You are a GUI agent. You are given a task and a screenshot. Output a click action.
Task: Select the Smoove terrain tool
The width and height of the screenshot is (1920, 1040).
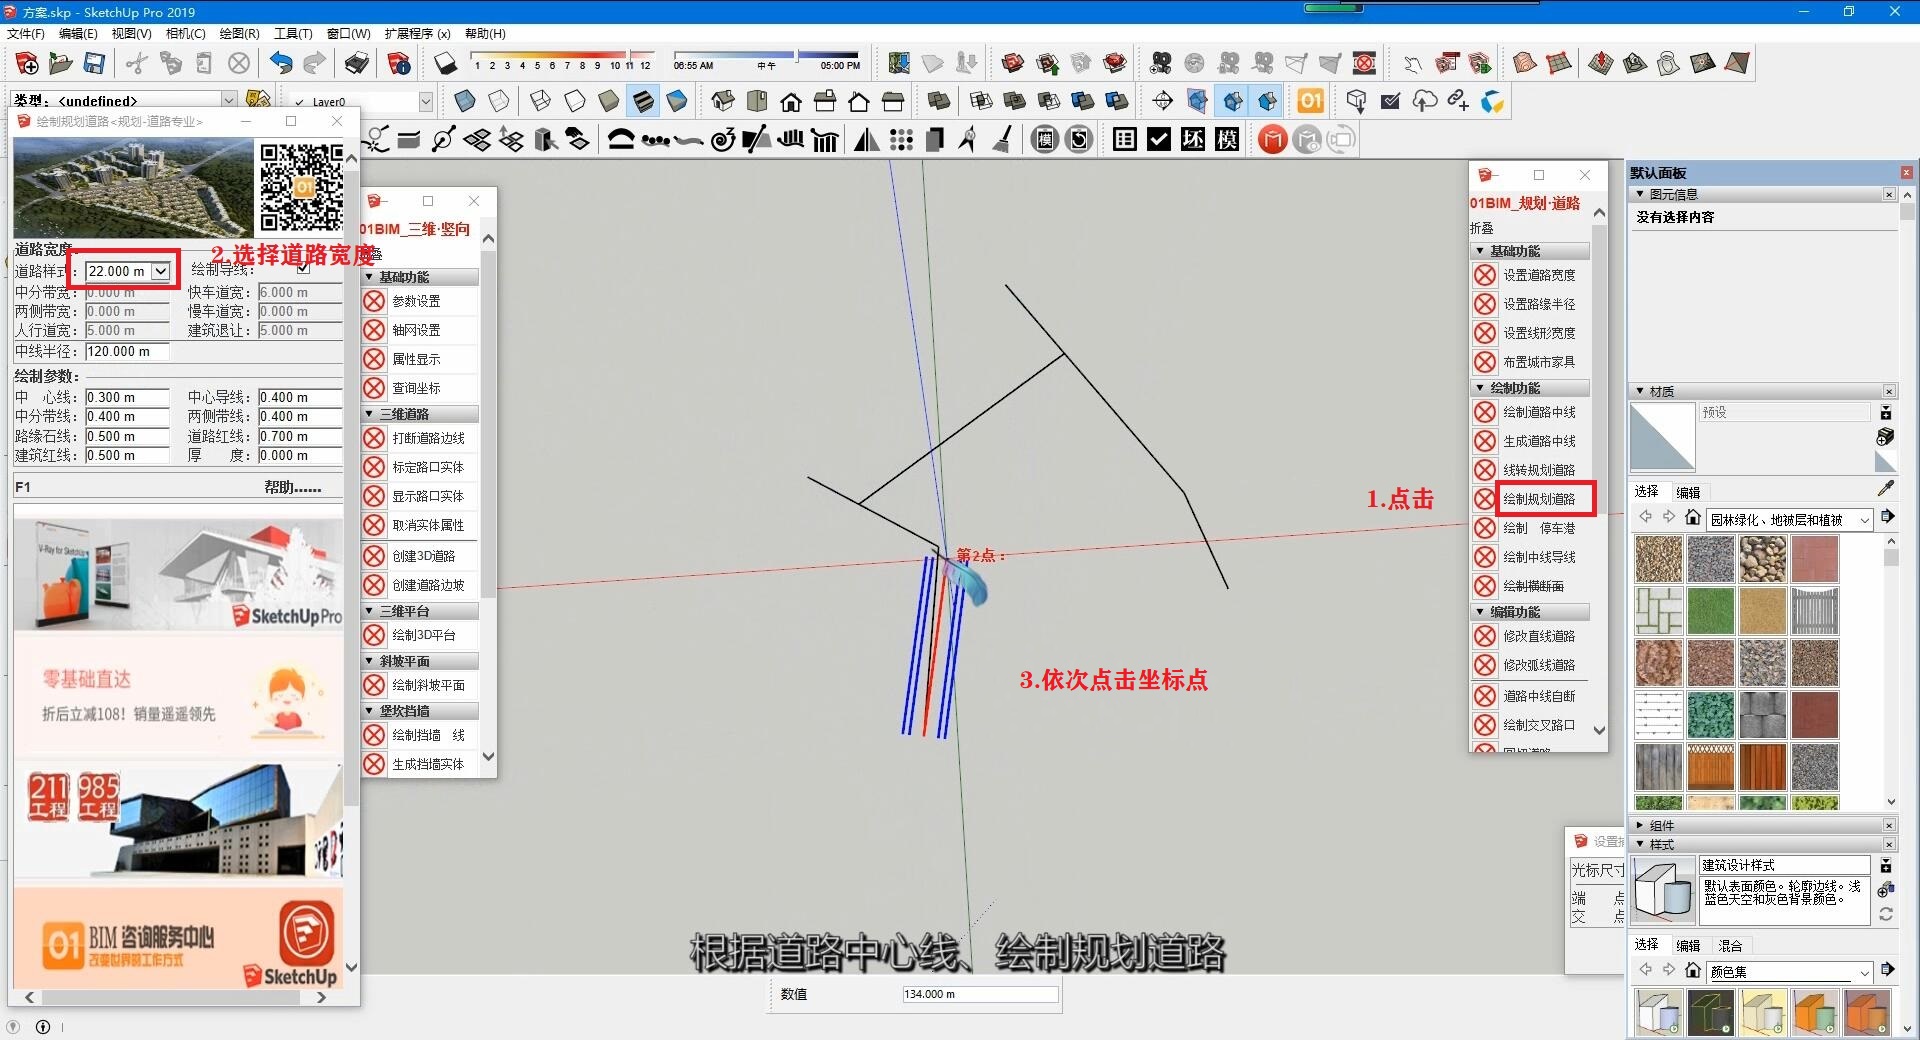(1601, 64)
